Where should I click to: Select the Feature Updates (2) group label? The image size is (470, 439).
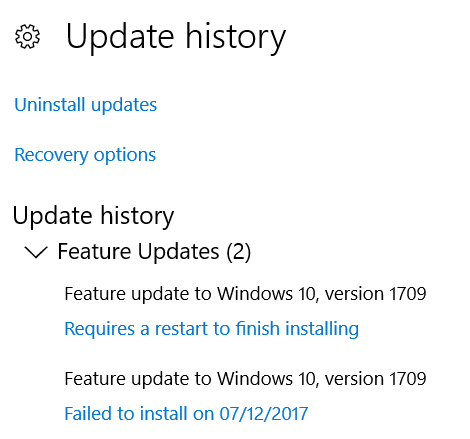[x=154, y=251]
